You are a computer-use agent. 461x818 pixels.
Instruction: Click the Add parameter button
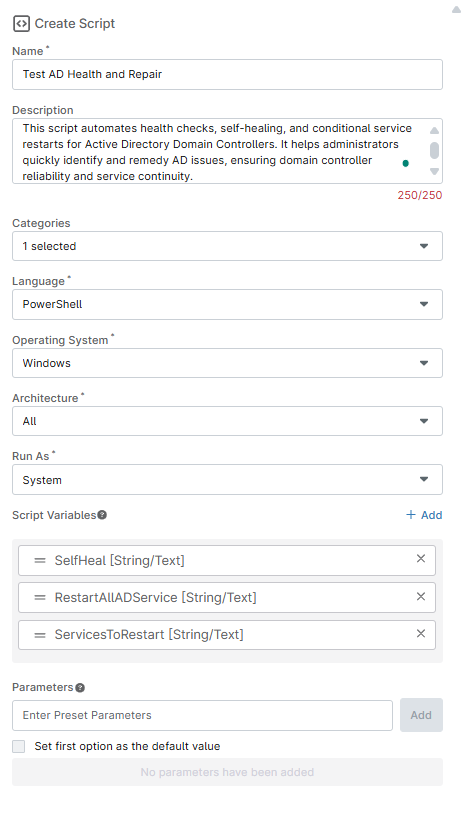[421, 715]
